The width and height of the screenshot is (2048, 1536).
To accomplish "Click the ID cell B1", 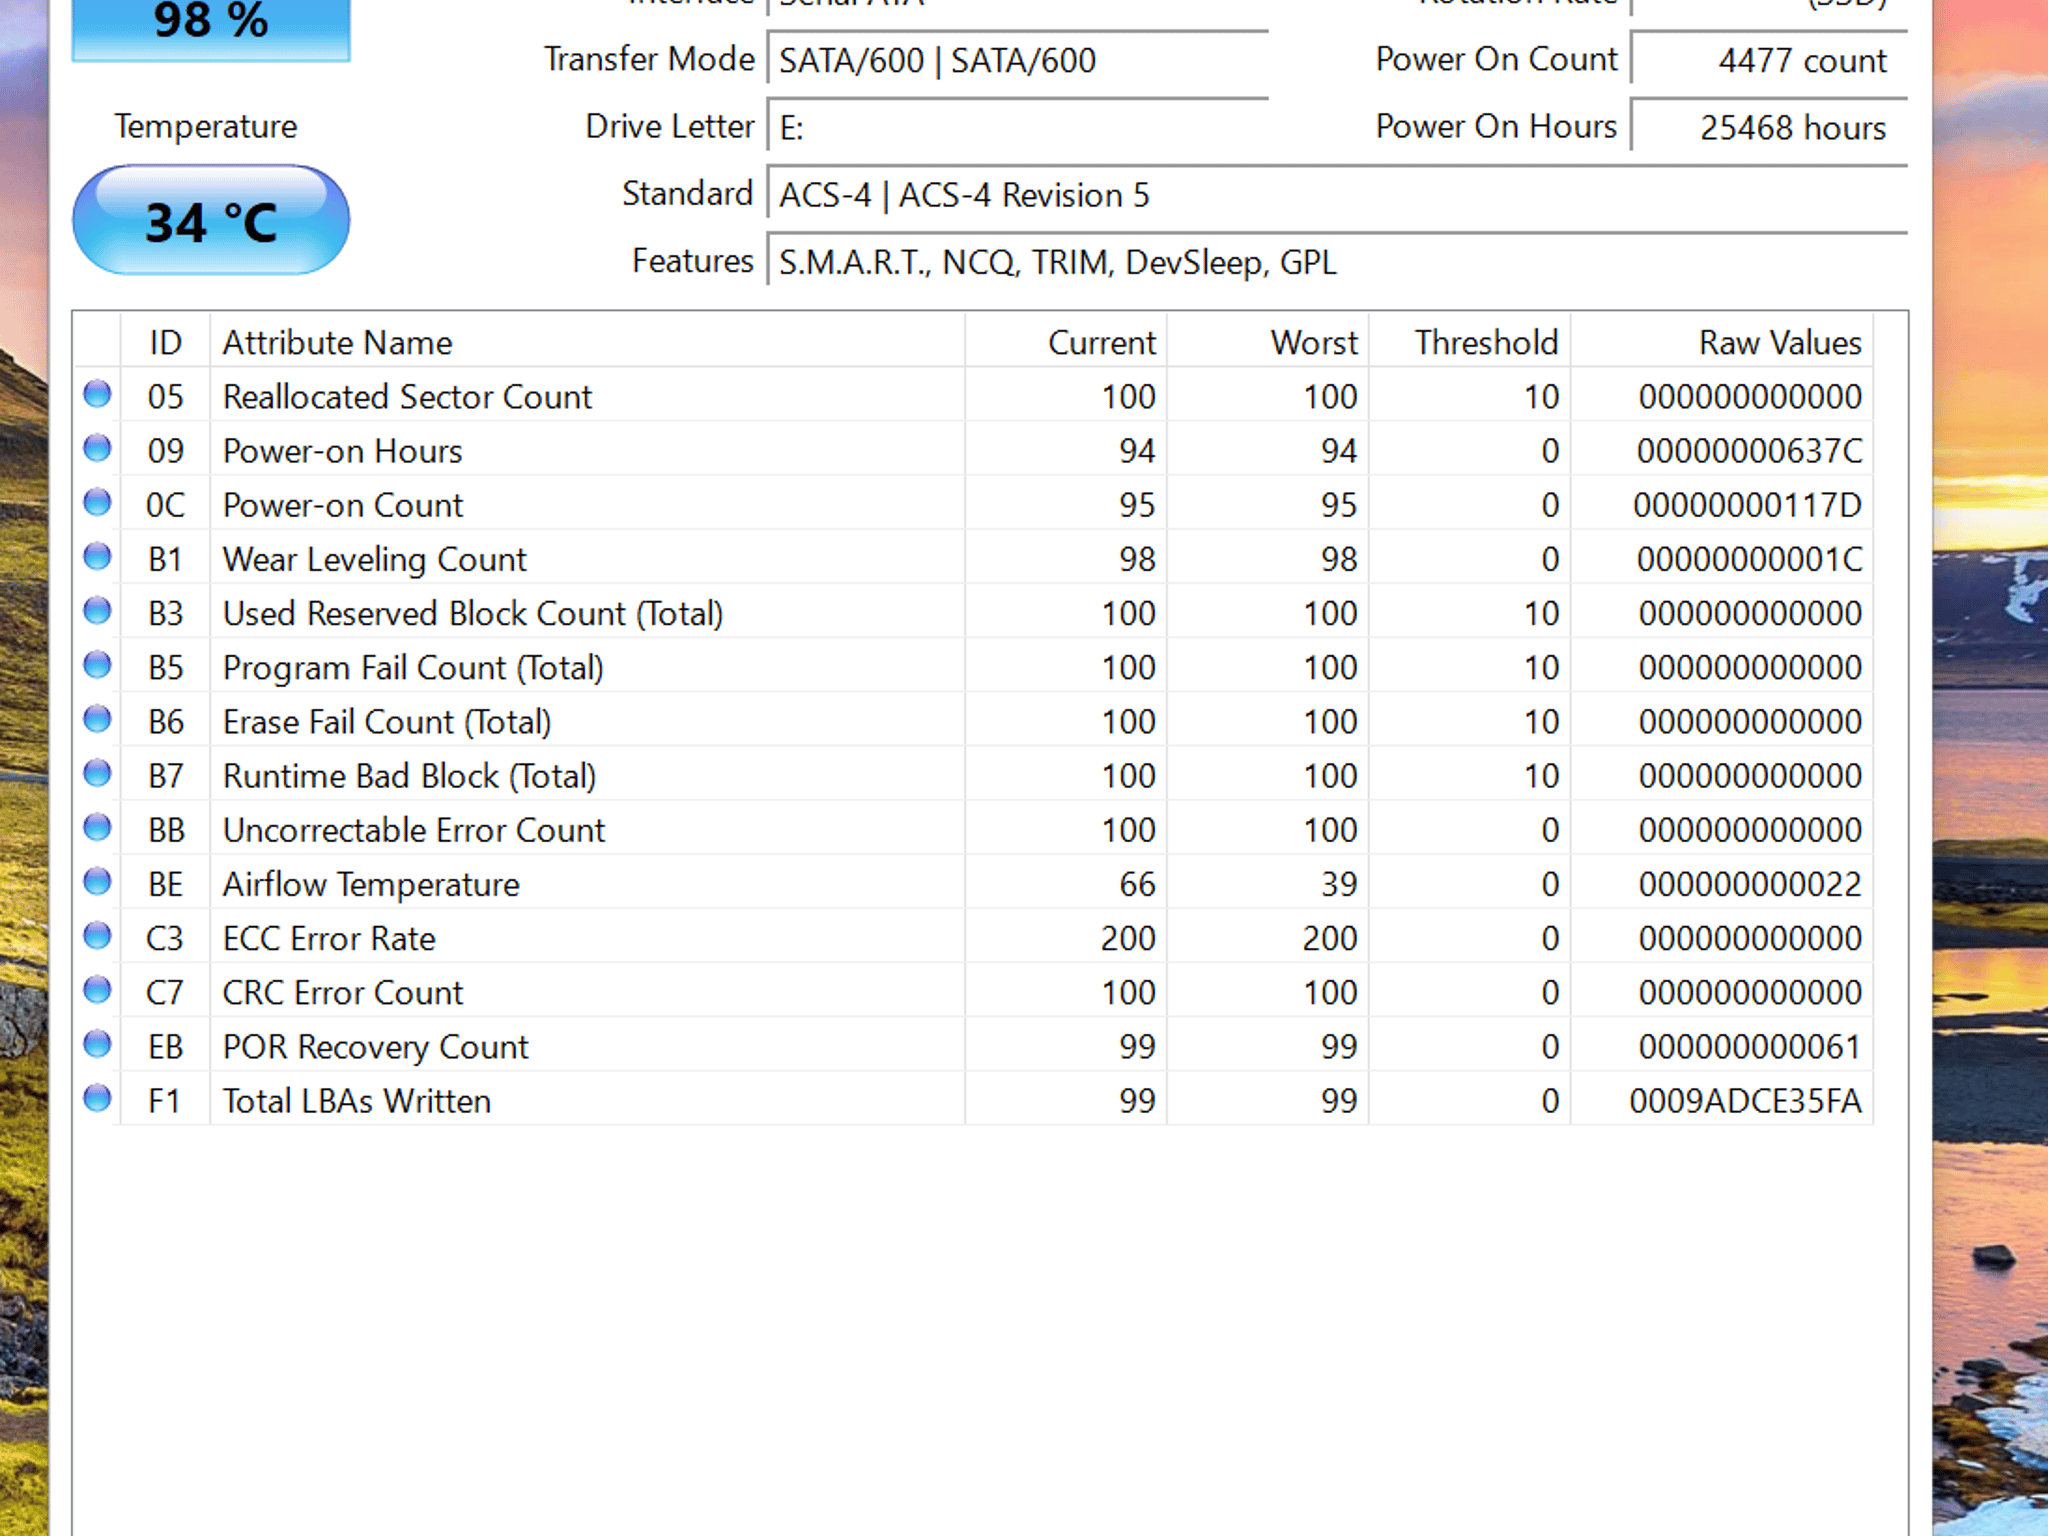I will point(165,559).
